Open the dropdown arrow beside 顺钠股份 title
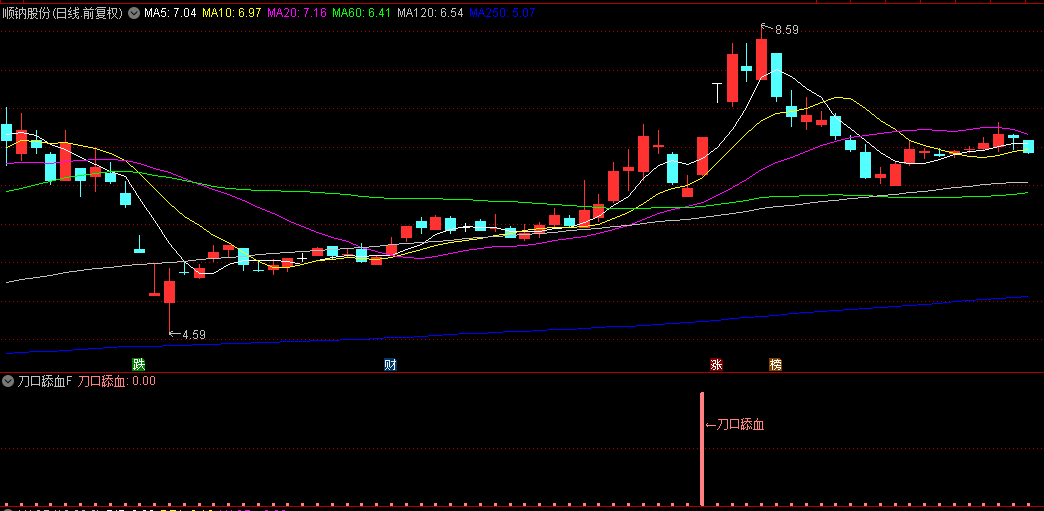Viewport: 1044px width, 511px height. point(134,13)
